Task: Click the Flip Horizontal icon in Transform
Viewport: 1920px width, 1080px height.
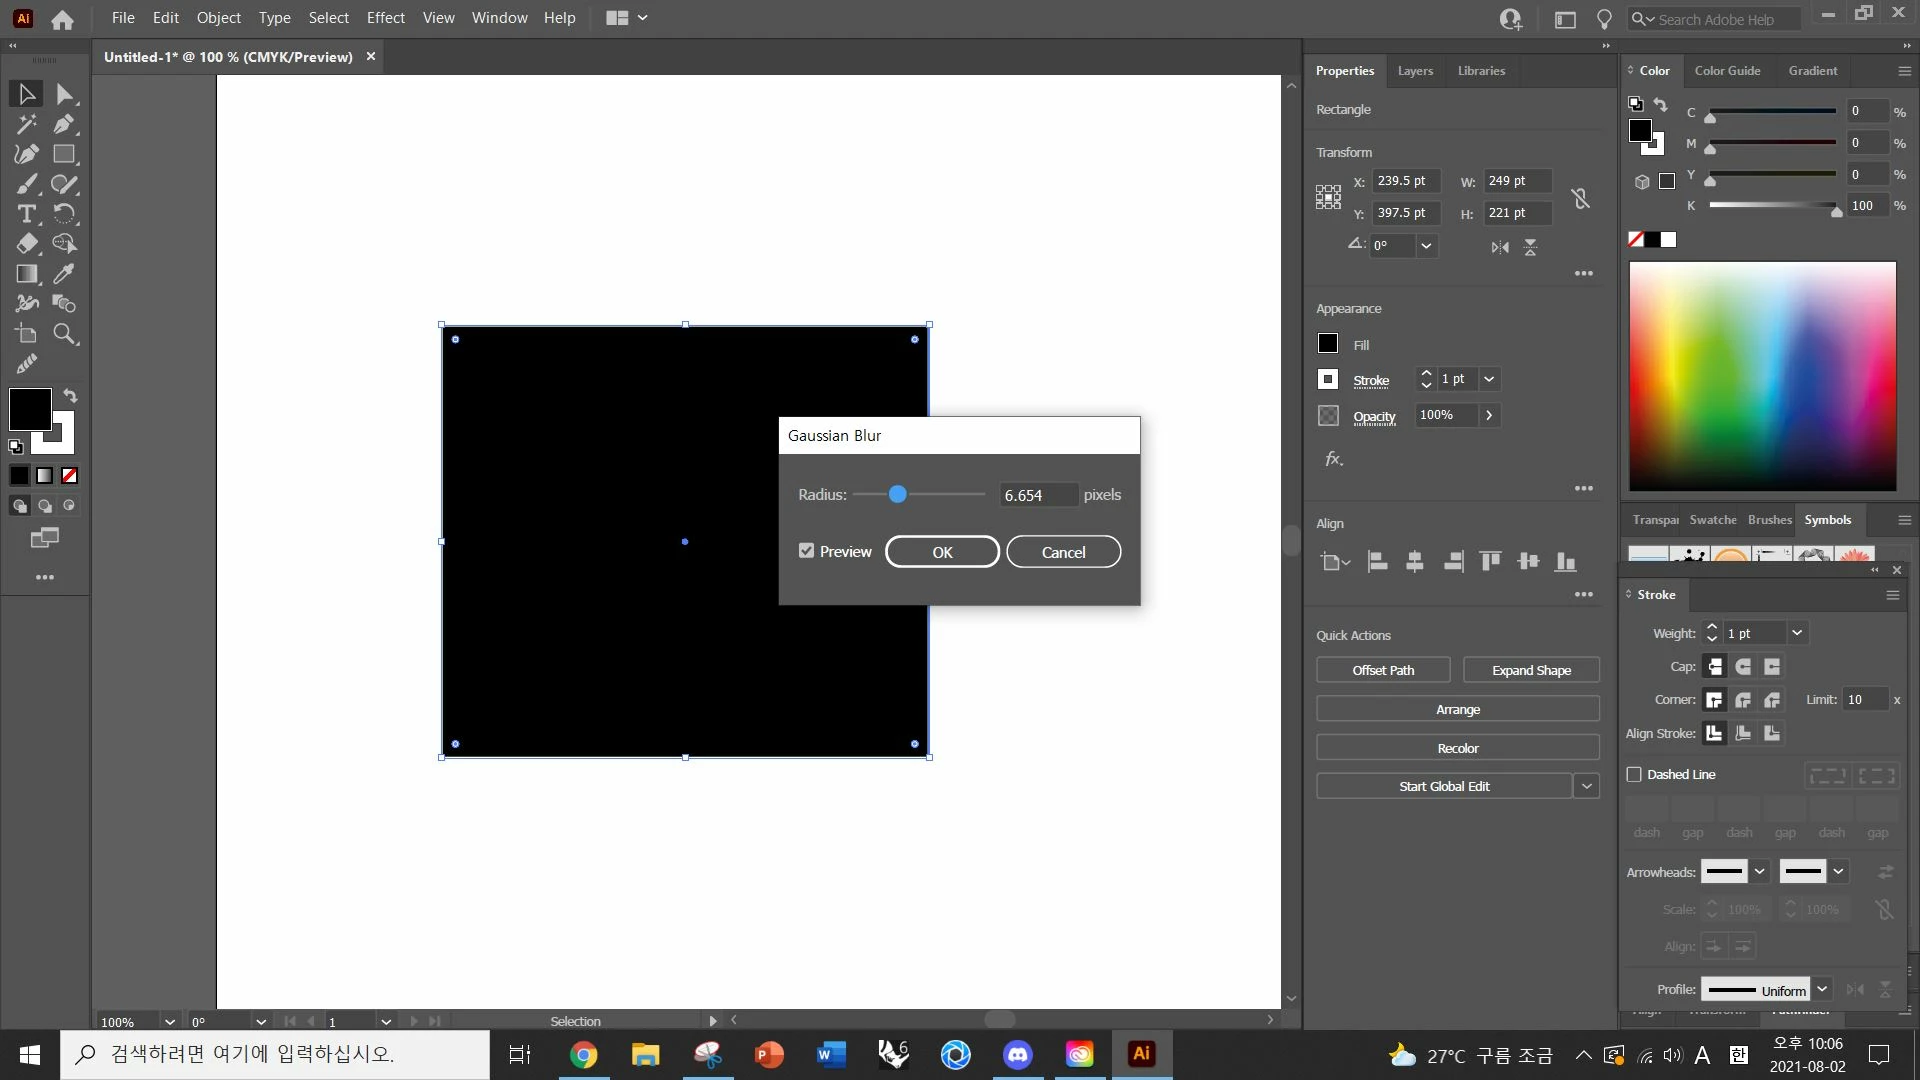Action: tap(1500, 247)
